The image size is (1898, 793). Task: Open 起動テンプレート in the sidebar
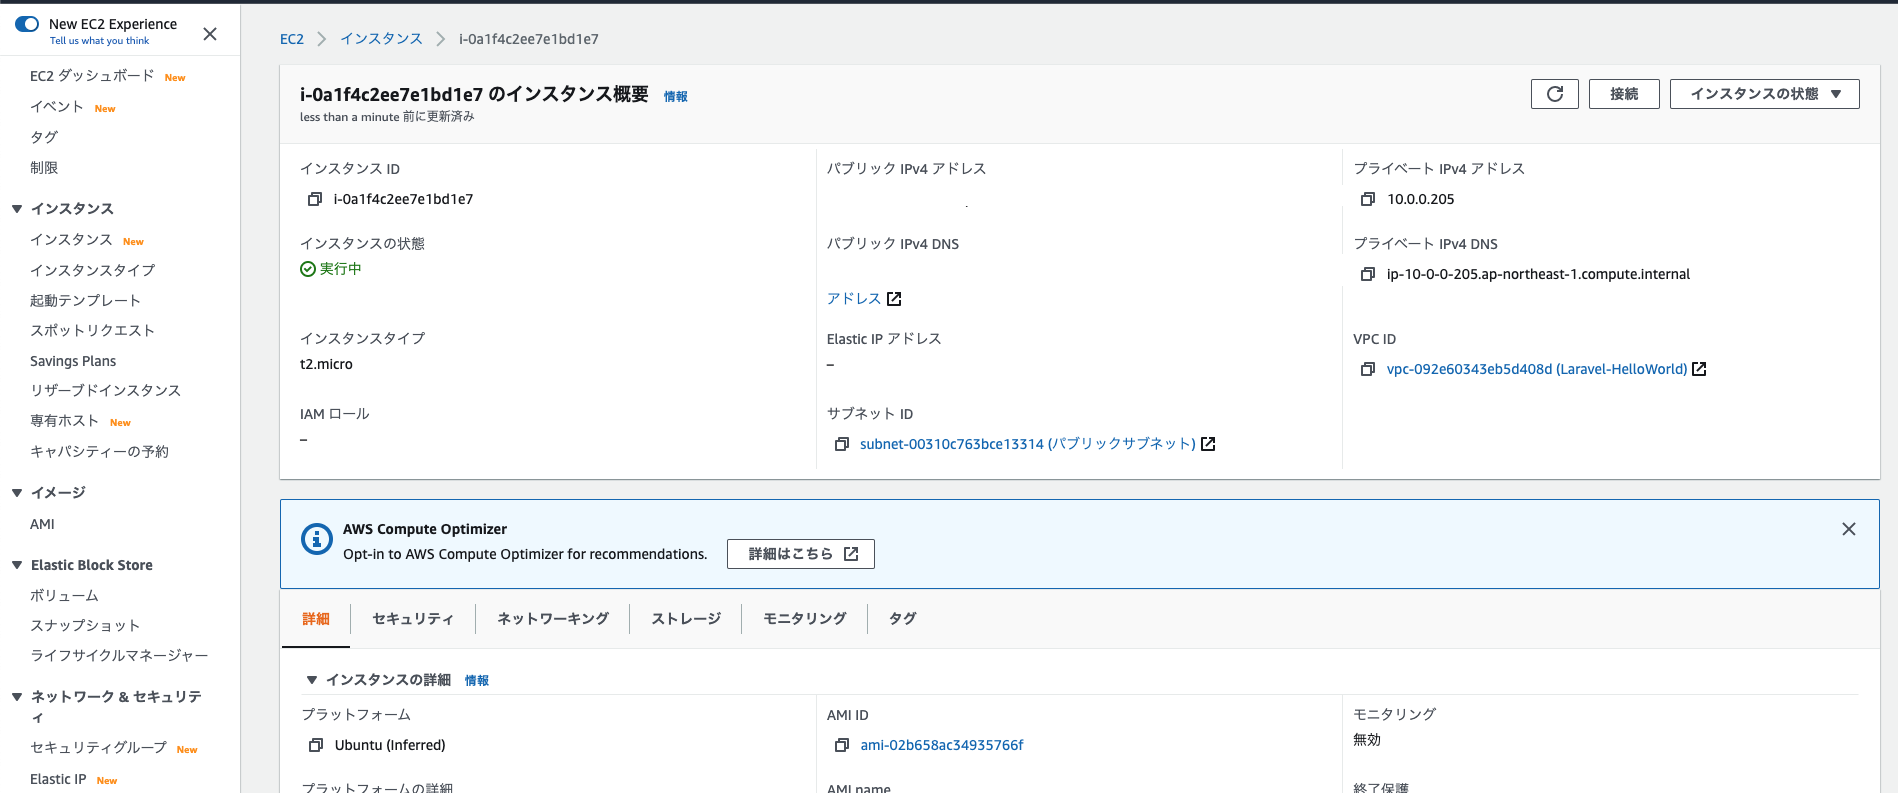click(85, 301)
